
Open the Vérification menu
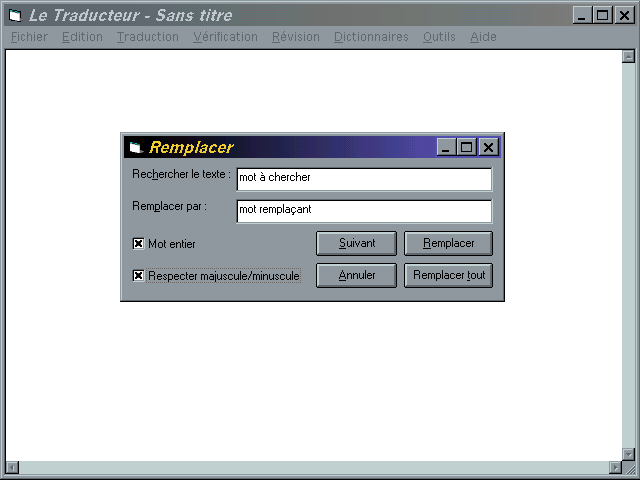225,37
